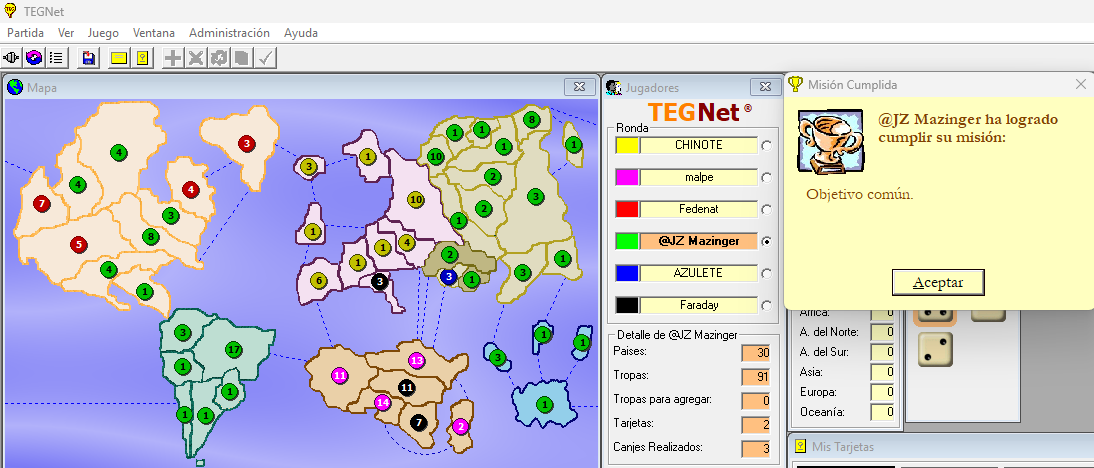Image resolution: width=1094 pixels, height=468 pixels.
Task: Select CHINOTE player radio button
Action: (x=767, y=146)
